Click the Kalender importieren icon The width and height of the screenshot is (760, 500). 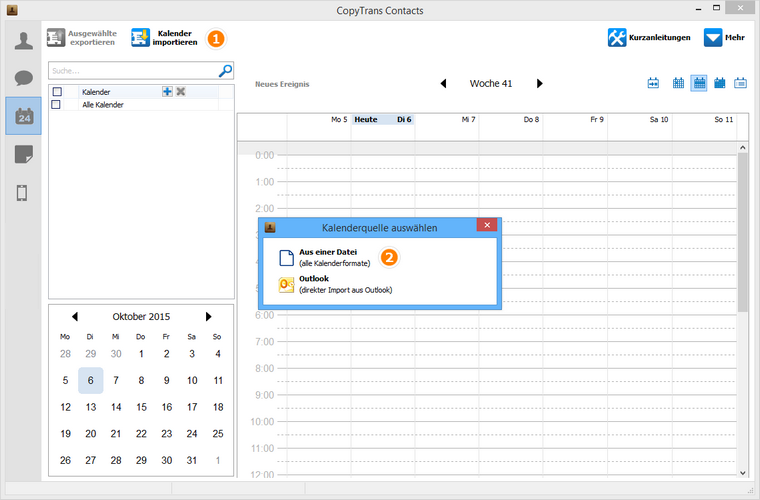pyautogui.click(x=140, y=38)
